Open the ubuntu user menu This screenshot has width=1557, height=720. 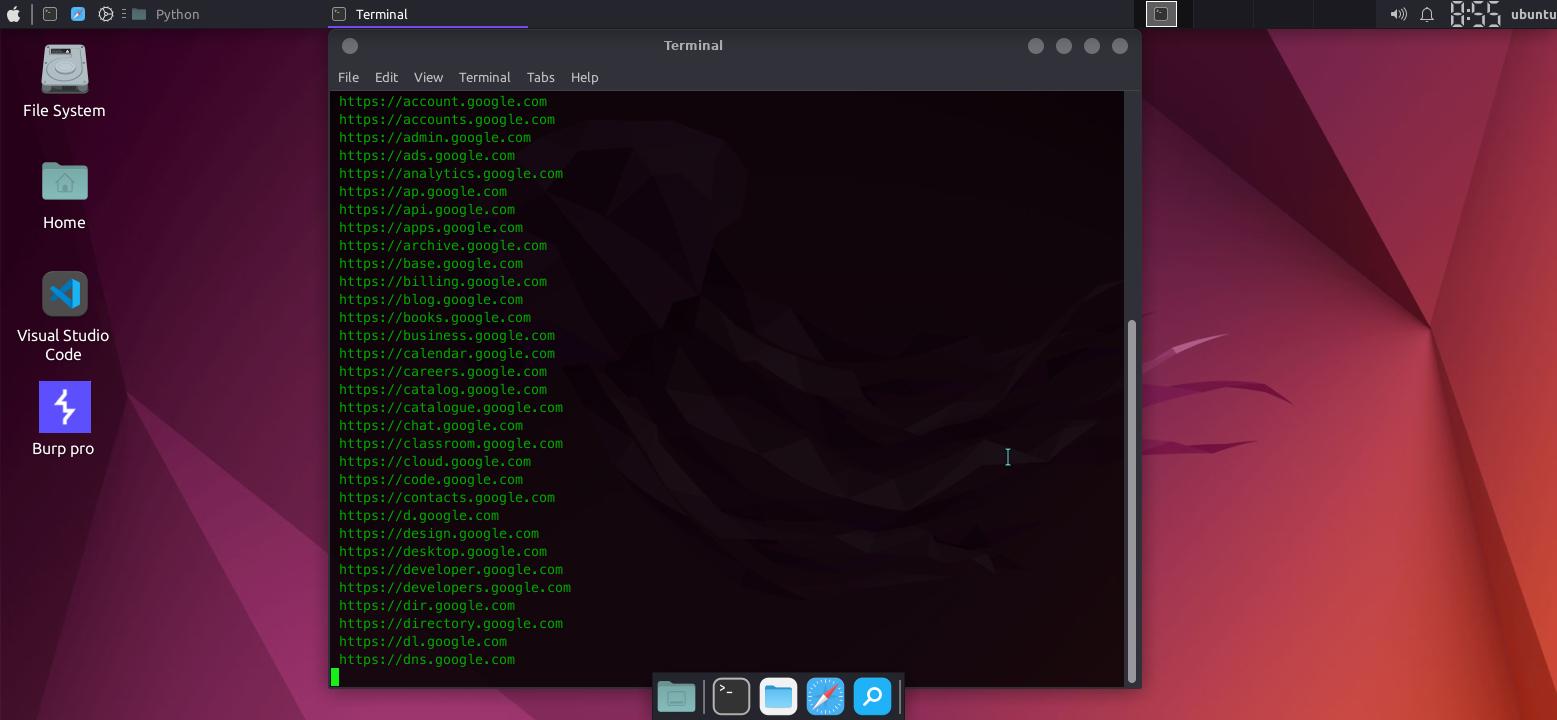point(1533,14)
